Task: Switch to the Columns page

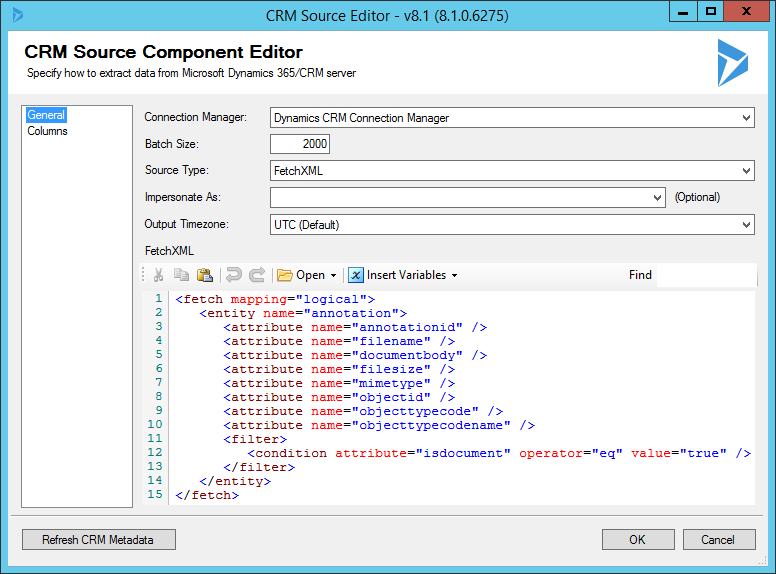Action: tap(47, 131)
